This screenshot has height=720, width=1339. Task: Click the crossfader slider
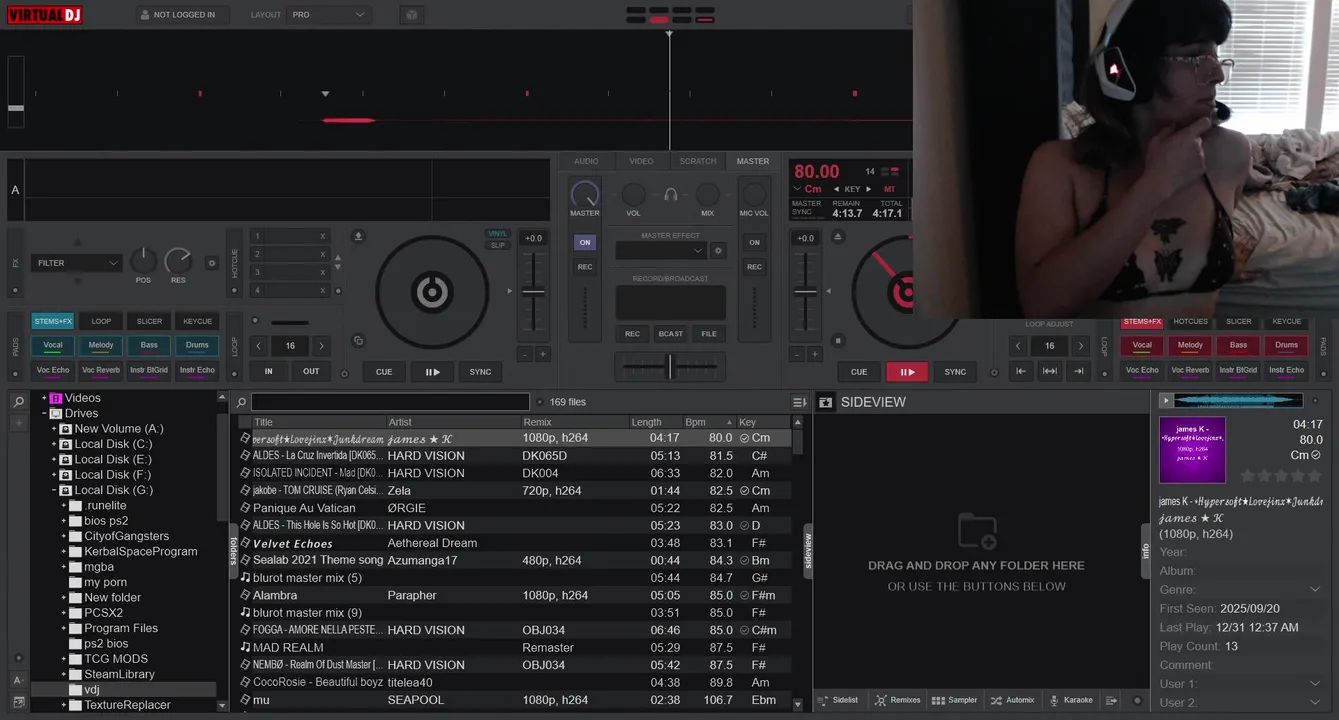(670, 367)
